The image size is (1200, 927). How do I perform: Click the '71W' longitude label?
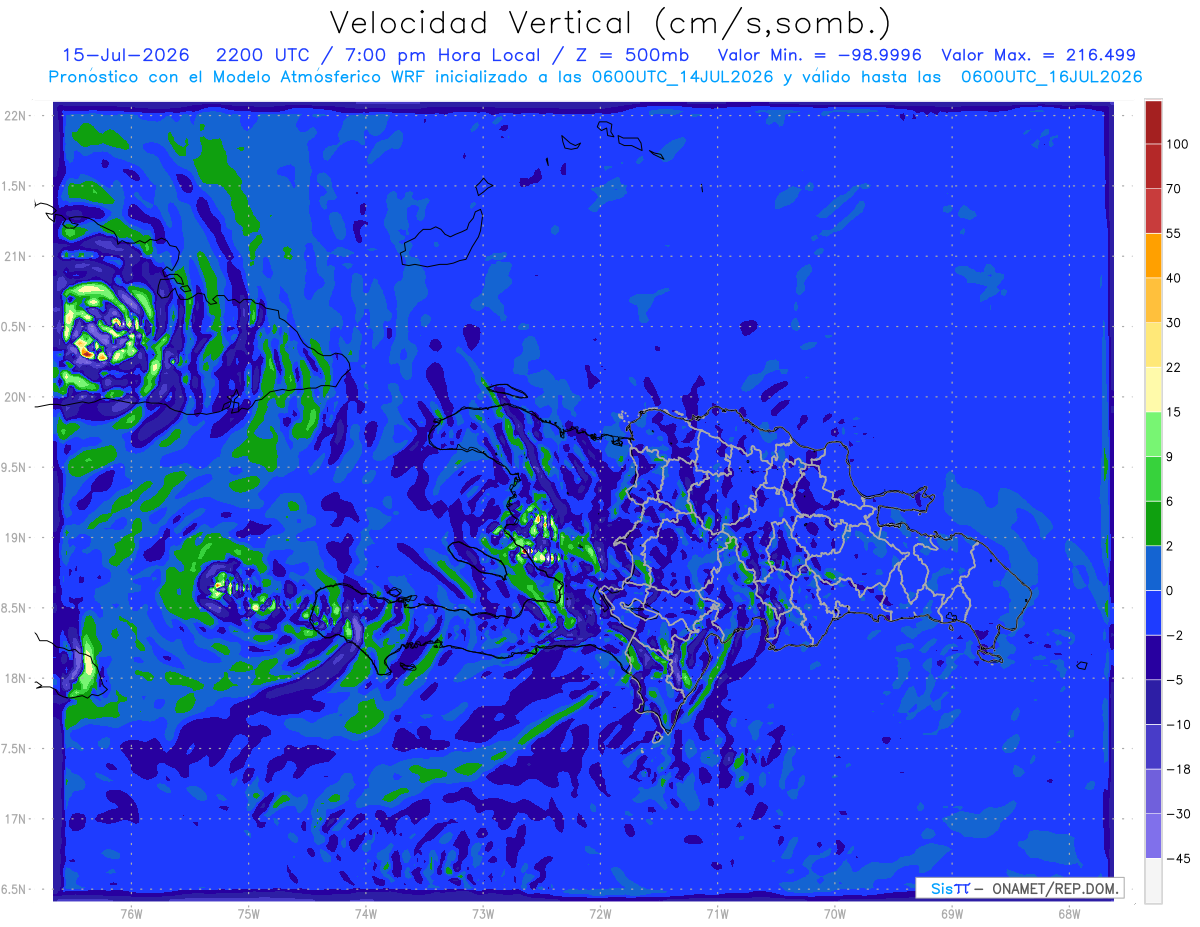(717, 913)
